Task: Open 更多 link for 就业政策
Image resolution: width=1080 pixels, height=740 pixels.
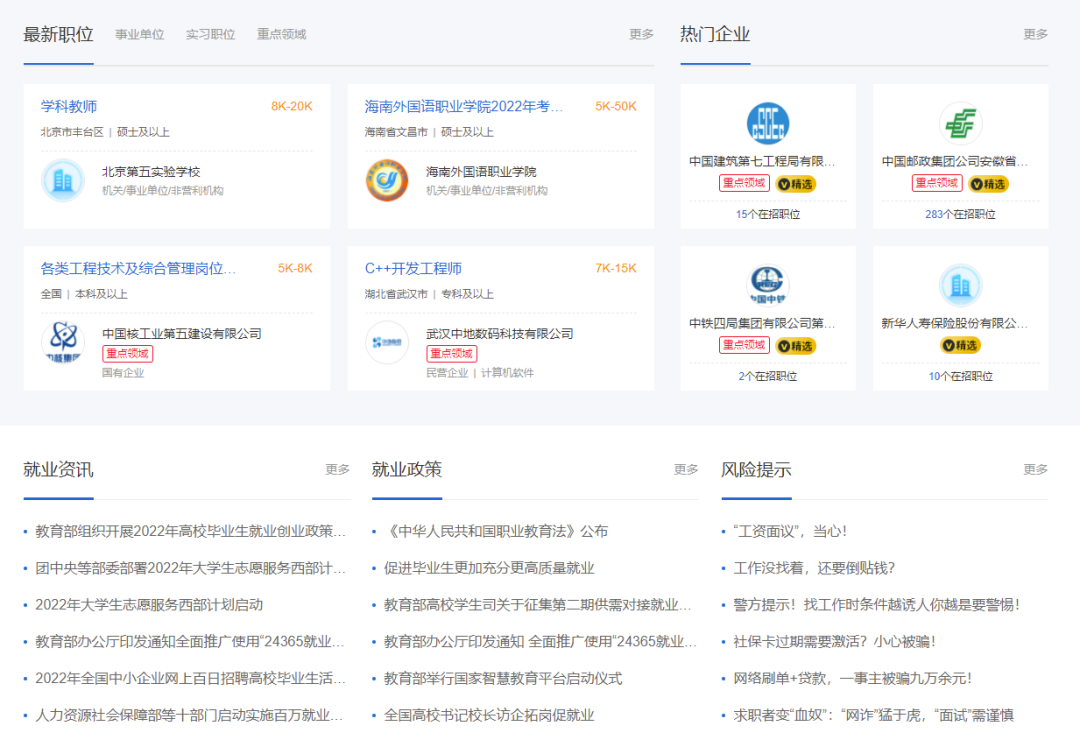Action: 686,469
